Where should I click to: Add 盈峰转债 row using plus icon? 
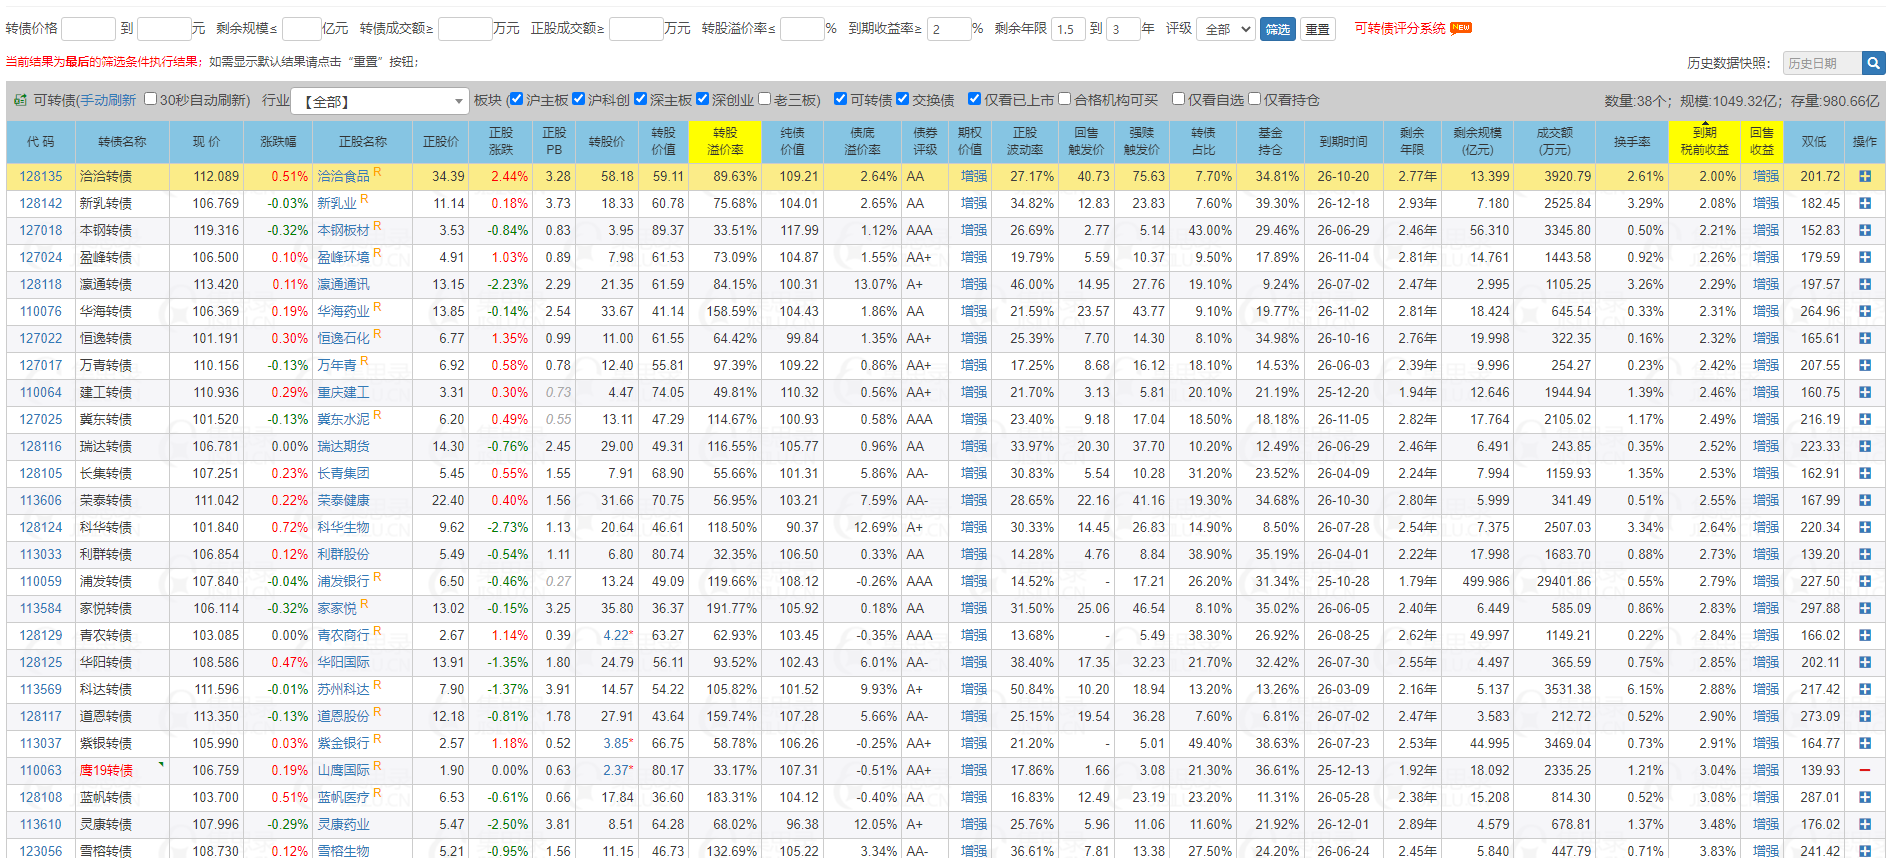tap(1864, 257)
